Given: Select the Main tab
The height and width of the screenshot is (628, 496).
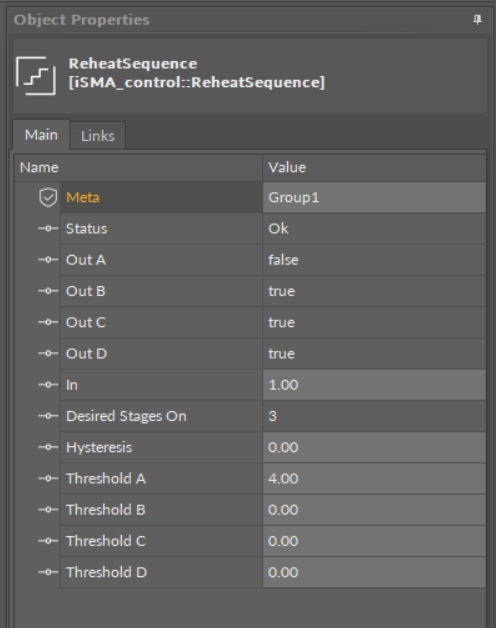Looking at the screenshot, I should click(x=41, y=135).
